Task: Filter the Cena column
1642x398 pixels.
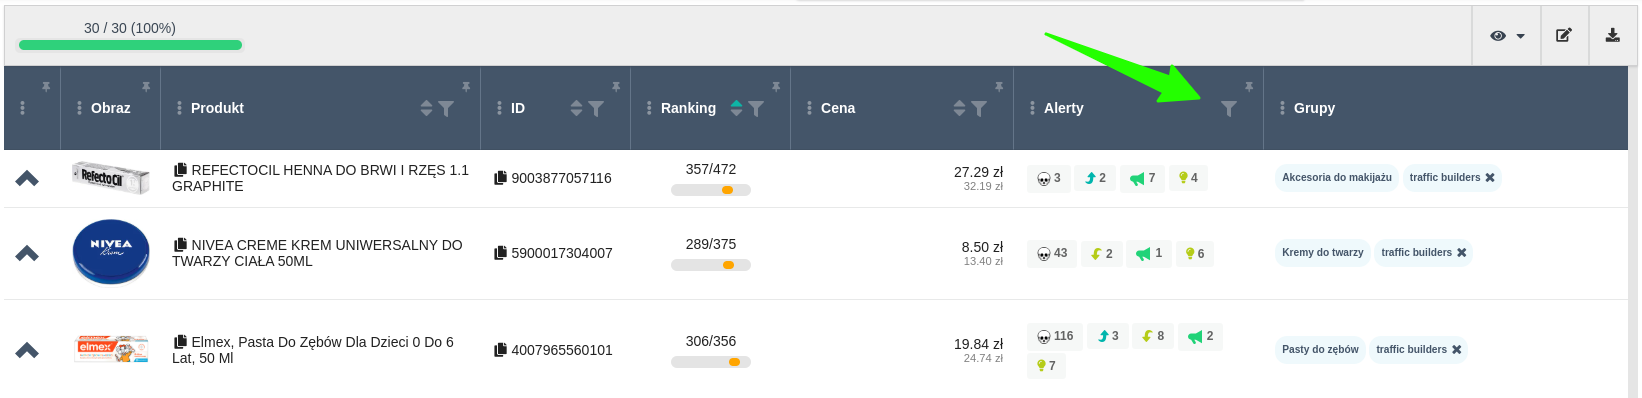Action: [979, 108]
